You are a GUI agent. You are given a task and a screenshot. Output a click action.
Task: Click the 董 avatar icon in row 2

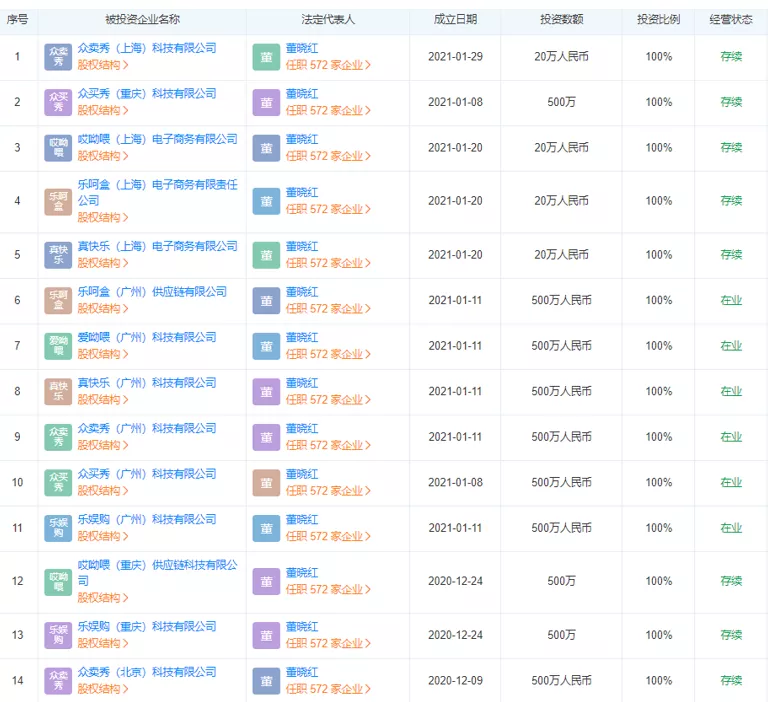pyautogui.click(x=266, y=103)
